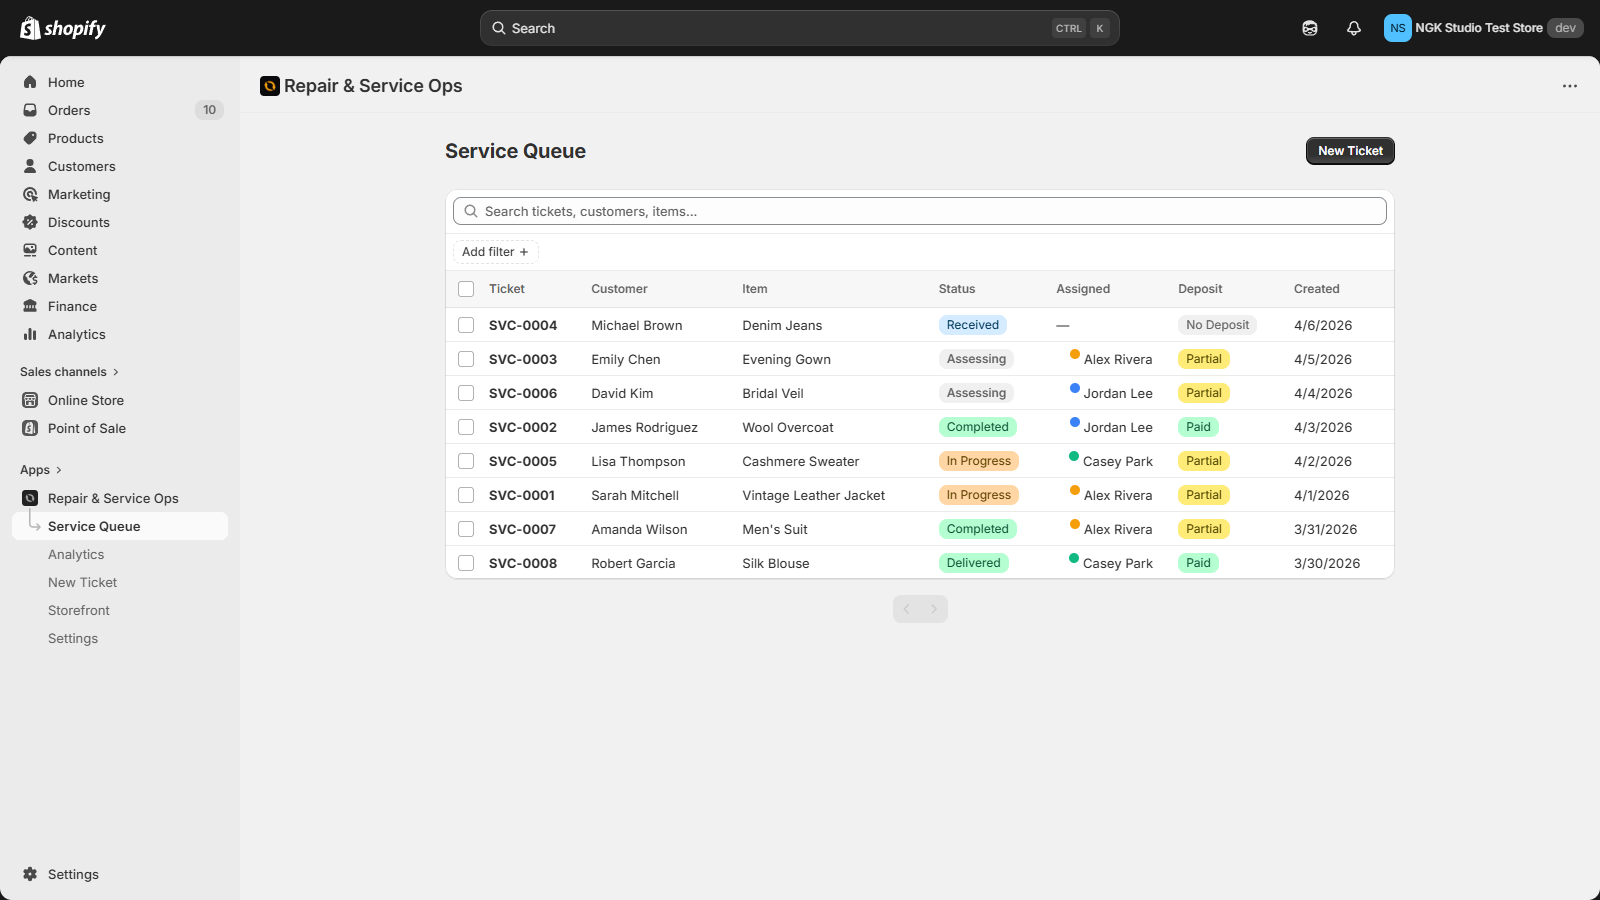Open ticket SVC-0005 link
1600x900 pixels.
click(523, 461)
